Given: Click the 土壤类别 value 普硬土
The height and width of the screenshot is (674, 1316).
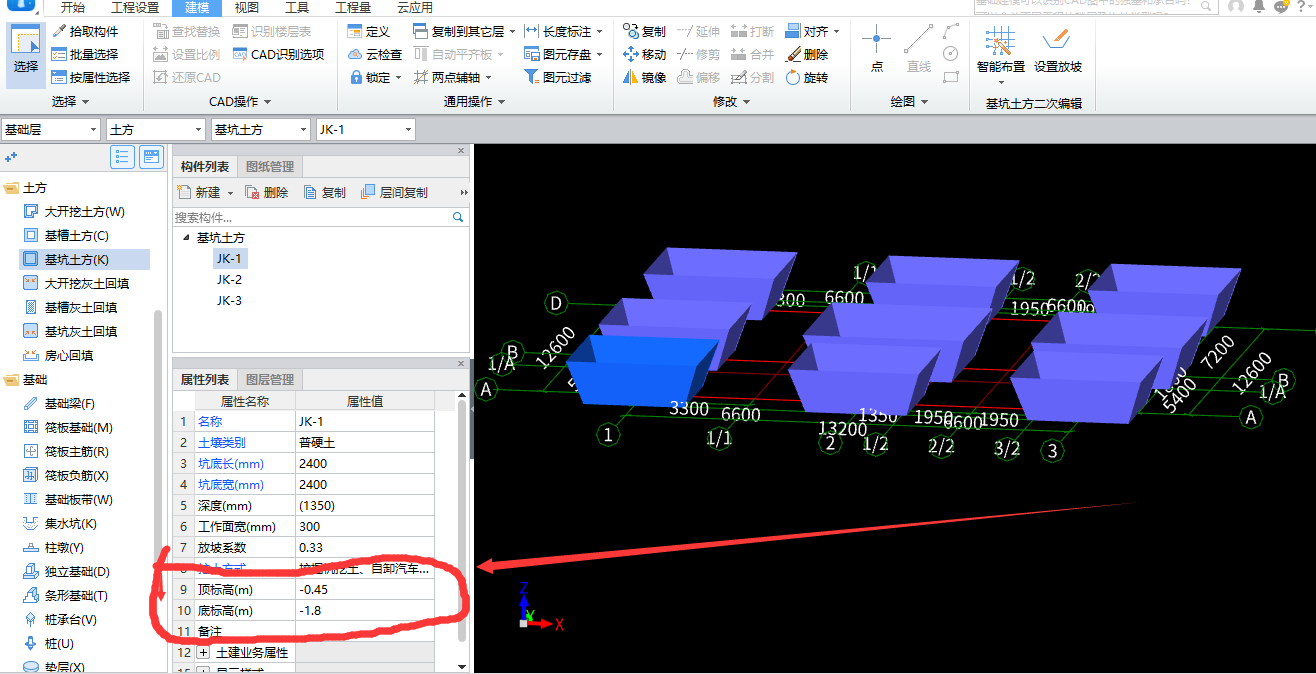Looking at the screenshot, I should (x=365, y=443).
